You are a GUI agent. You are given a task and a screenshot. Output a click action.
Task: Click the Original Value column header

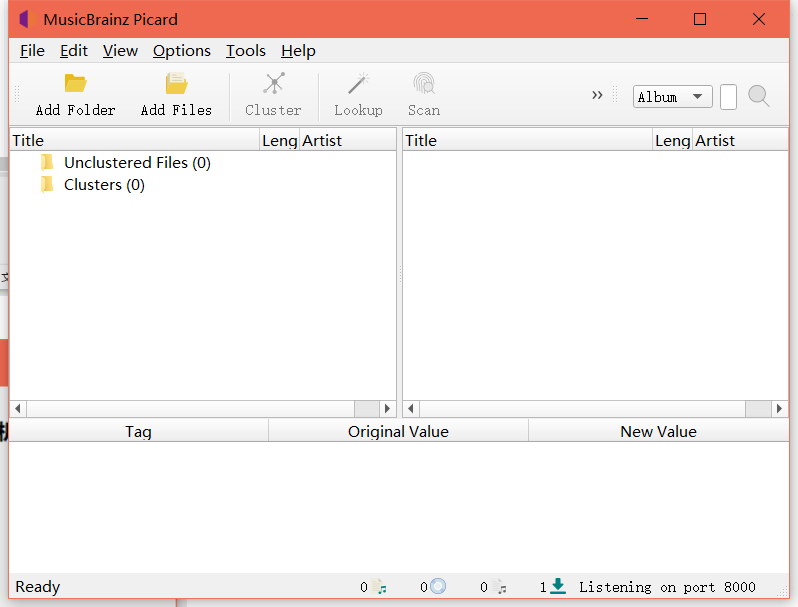point(398,431)
